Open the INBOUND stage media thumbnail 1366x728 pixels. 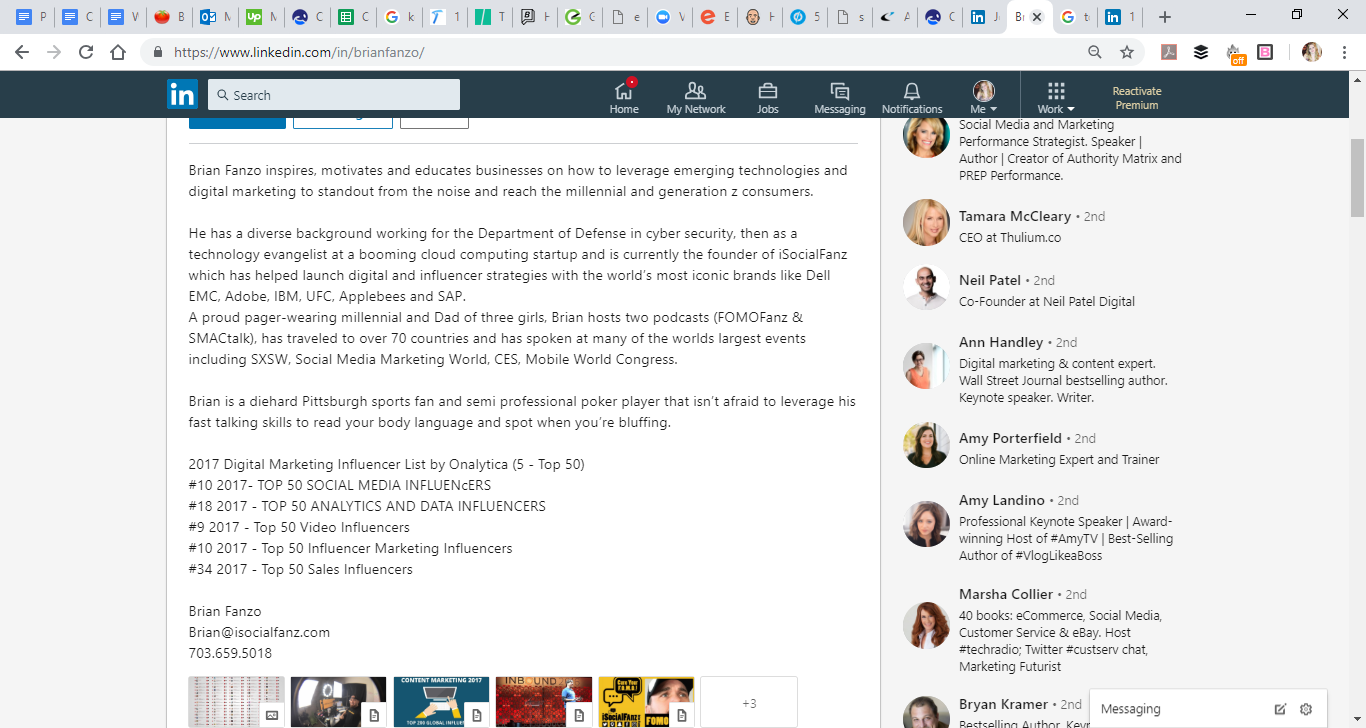pyautogui.click(x=544, y=702)
